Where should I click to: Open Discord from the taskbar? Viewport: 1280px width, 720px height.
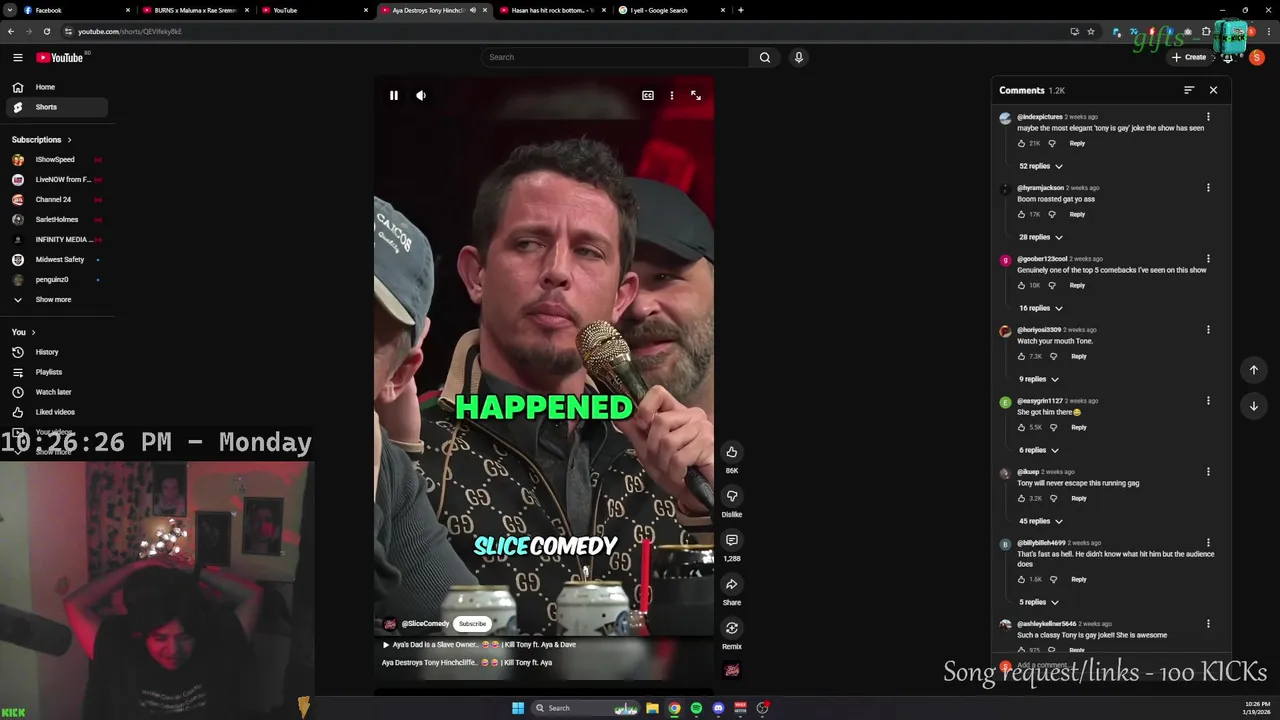(718, 708)
